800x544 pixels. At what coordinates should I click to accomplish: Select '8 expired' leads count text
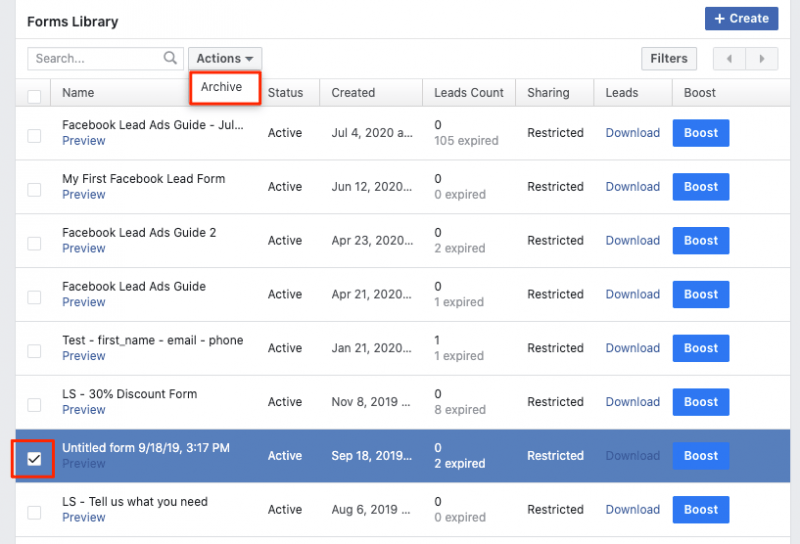460,410
